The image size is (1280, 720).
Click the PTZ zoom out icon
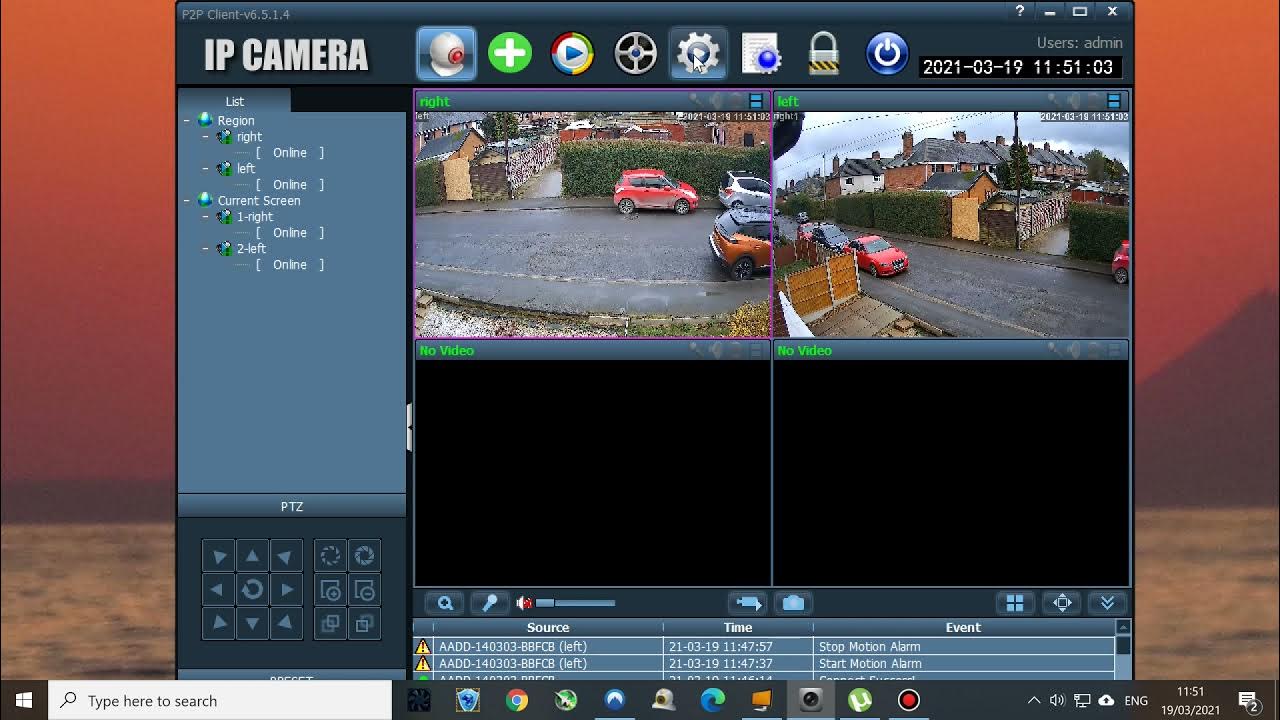364,590
